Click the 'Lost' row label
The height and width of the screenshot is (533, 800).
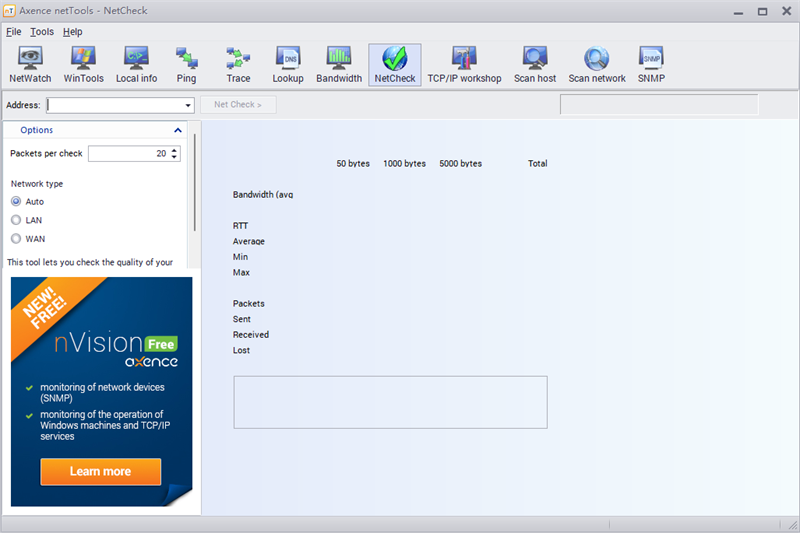click(241, 350)
